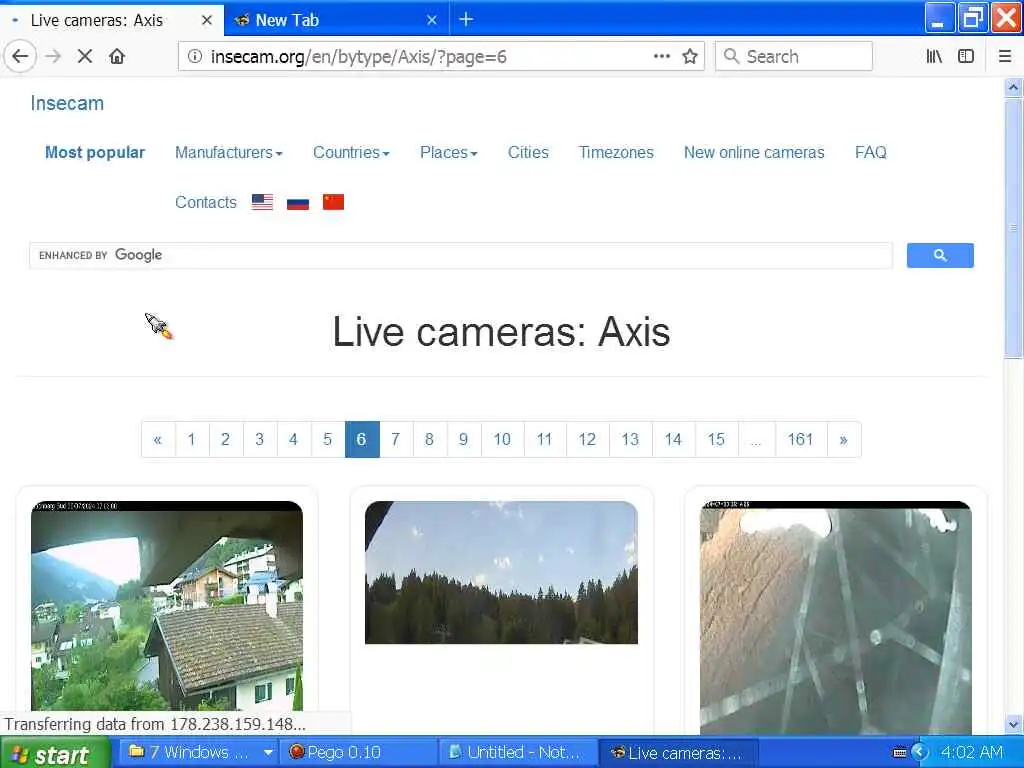The width and height of the screenshot is (1024, 768).
Task: Open the Timezones menu item
Action: [616, 152]
